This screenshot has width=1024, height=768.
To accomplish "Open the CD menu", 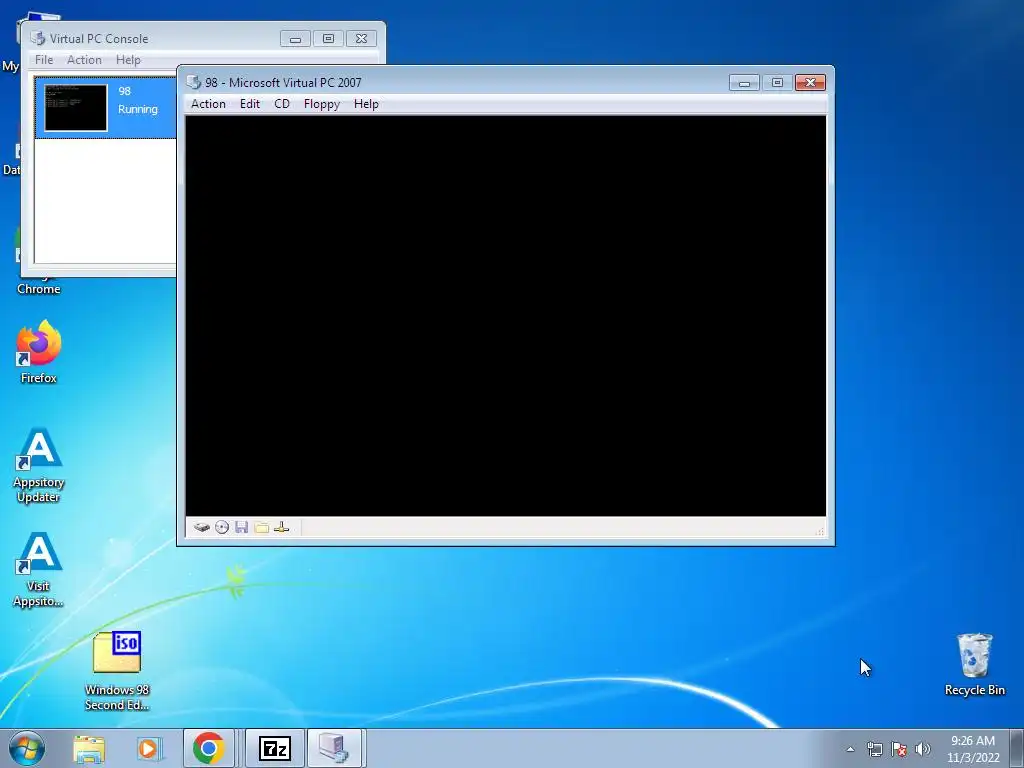I will [281, 104].
